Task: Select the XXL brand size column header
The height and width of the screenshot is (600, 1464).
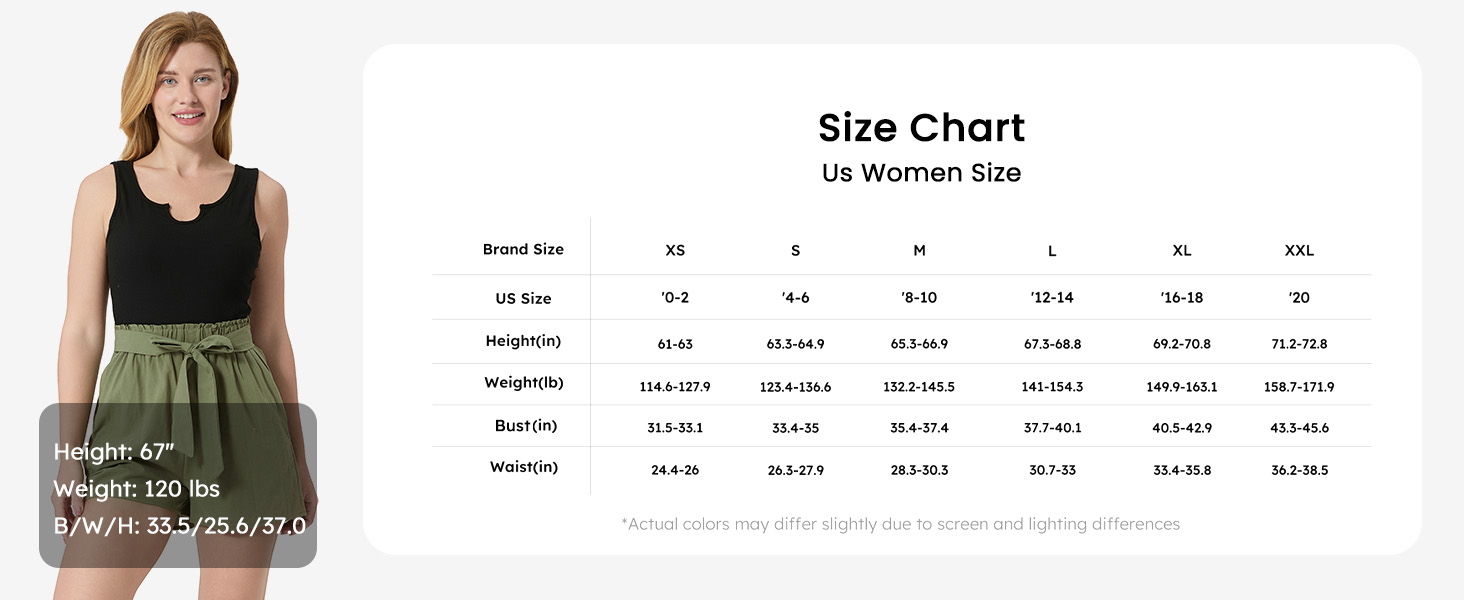Action: pos(1299,251)
